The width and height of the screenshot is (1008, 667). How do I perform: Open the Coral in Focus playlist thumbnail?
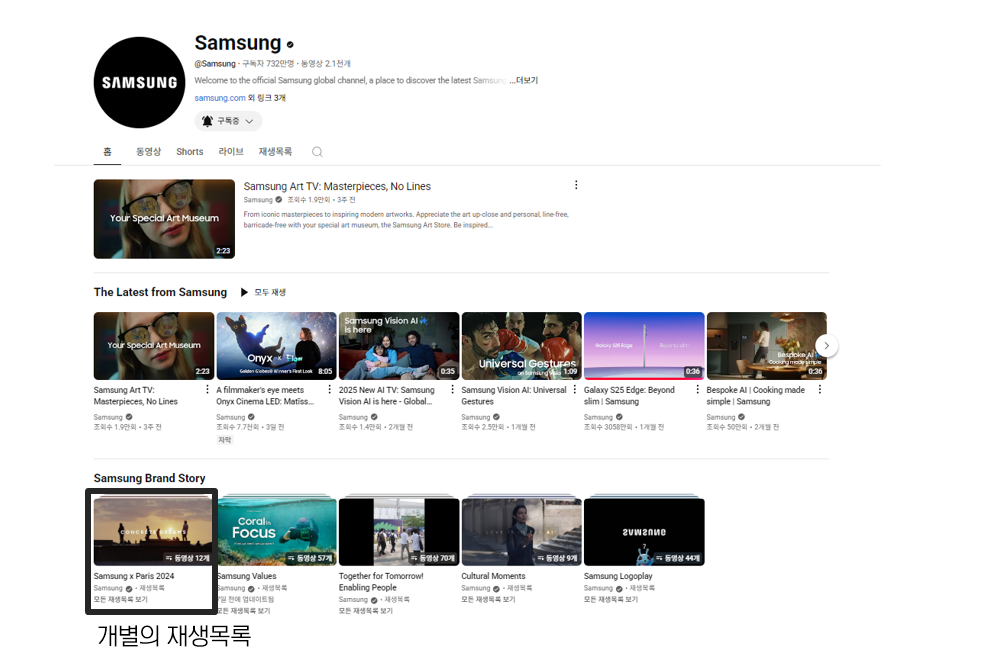[277, 532]
